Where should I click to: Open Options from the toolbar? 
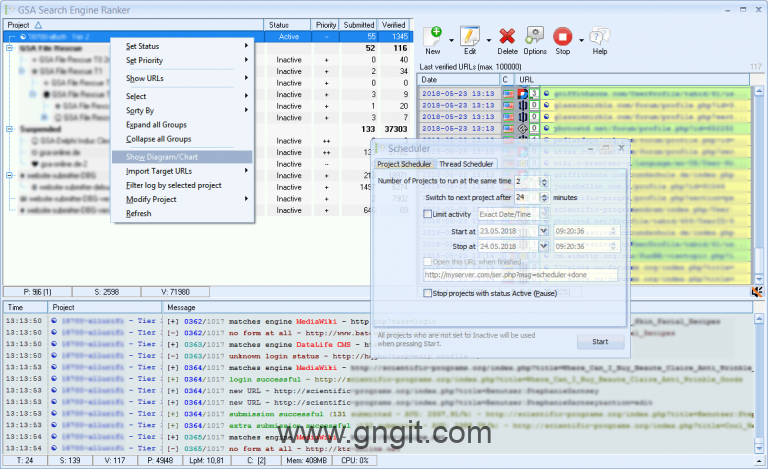535,38
